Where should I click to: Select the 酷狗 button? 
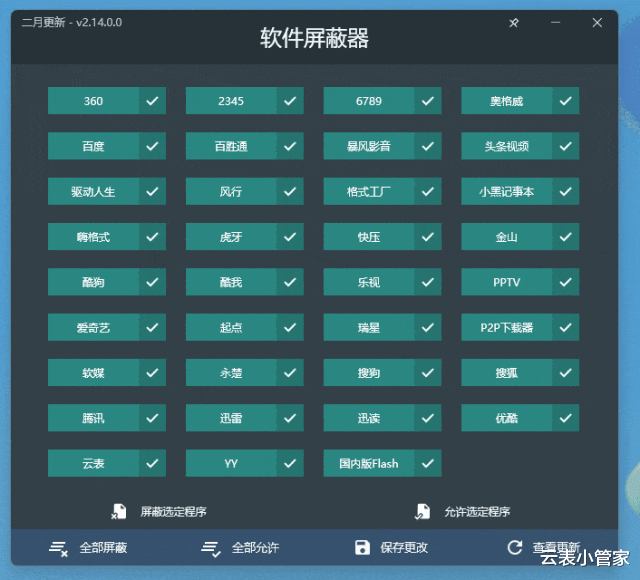tap(93, 282)
